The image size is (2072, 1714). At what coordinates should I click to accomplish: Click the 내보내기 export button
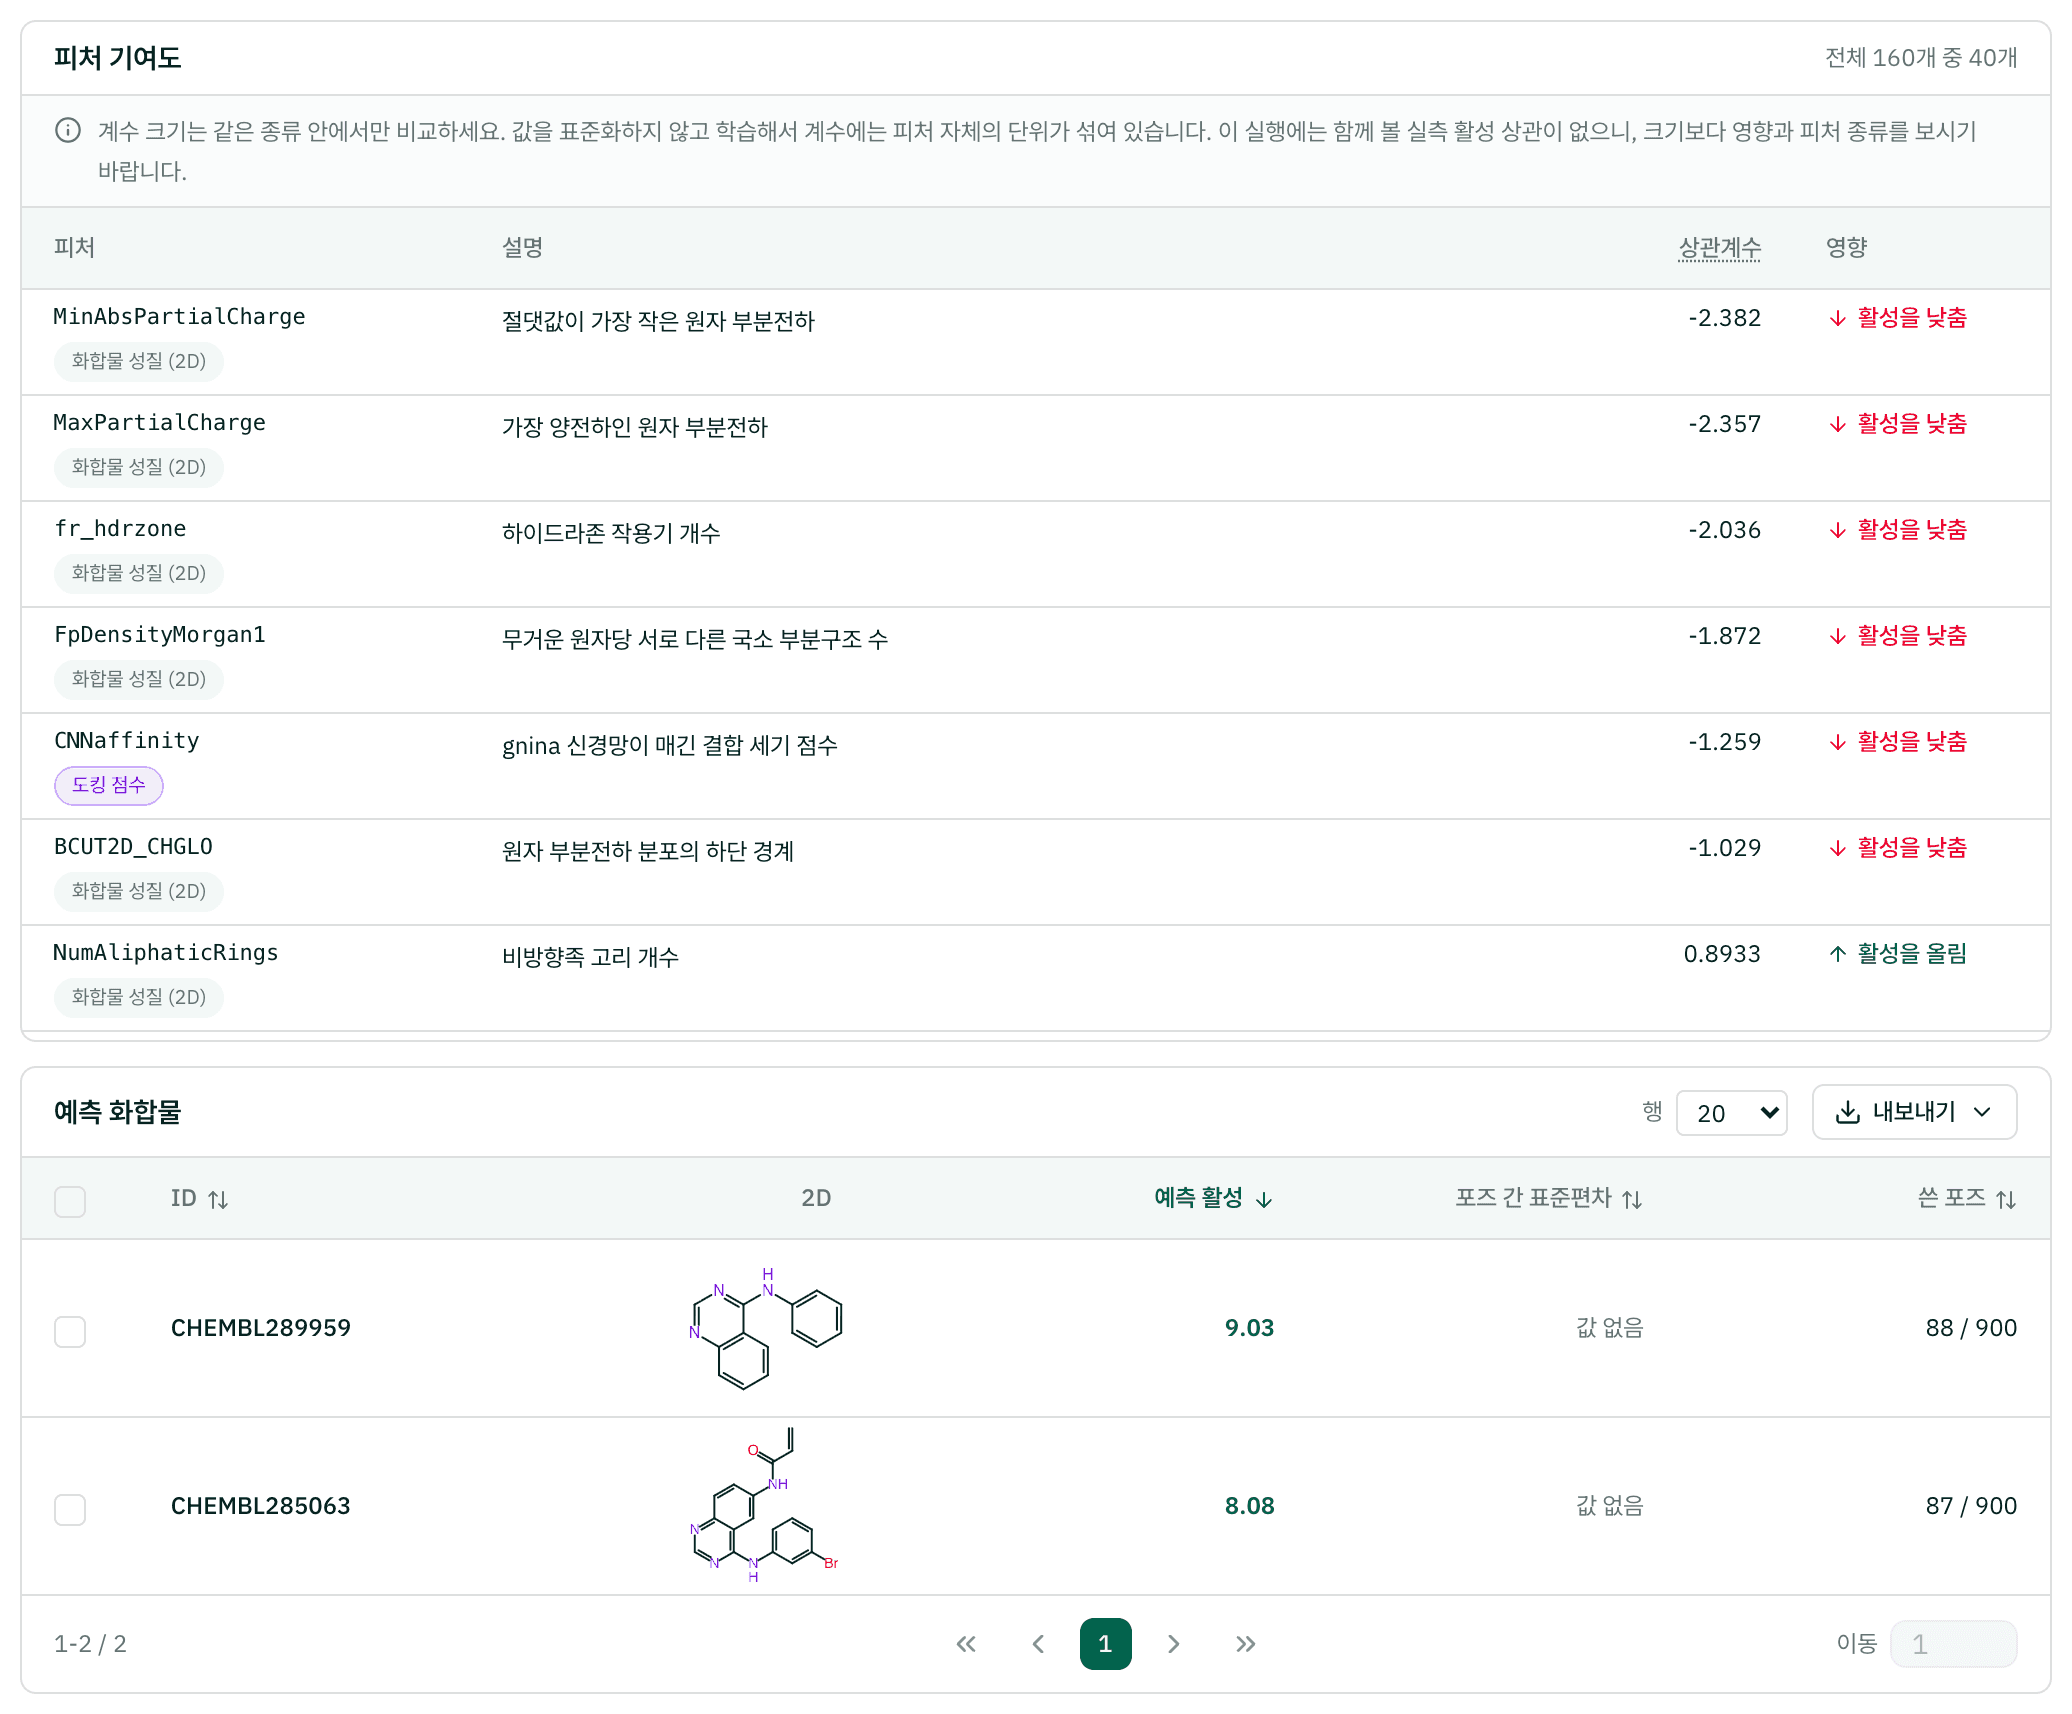(x=1914, y=1112)
